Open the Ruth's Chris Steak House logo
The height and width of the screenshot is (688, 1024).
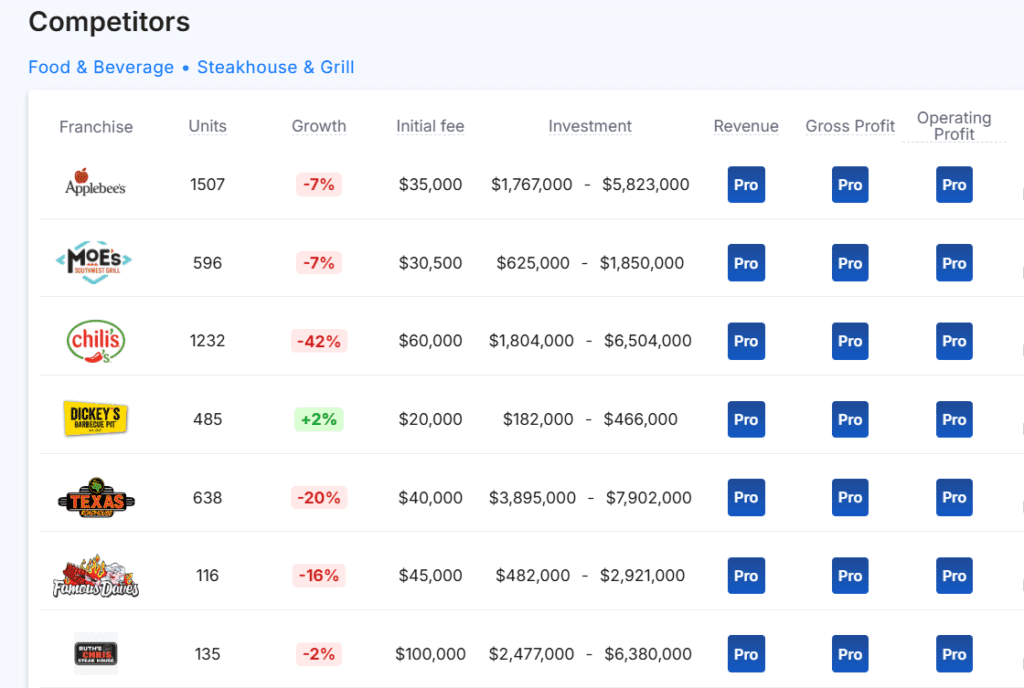(x=96, y=653)
